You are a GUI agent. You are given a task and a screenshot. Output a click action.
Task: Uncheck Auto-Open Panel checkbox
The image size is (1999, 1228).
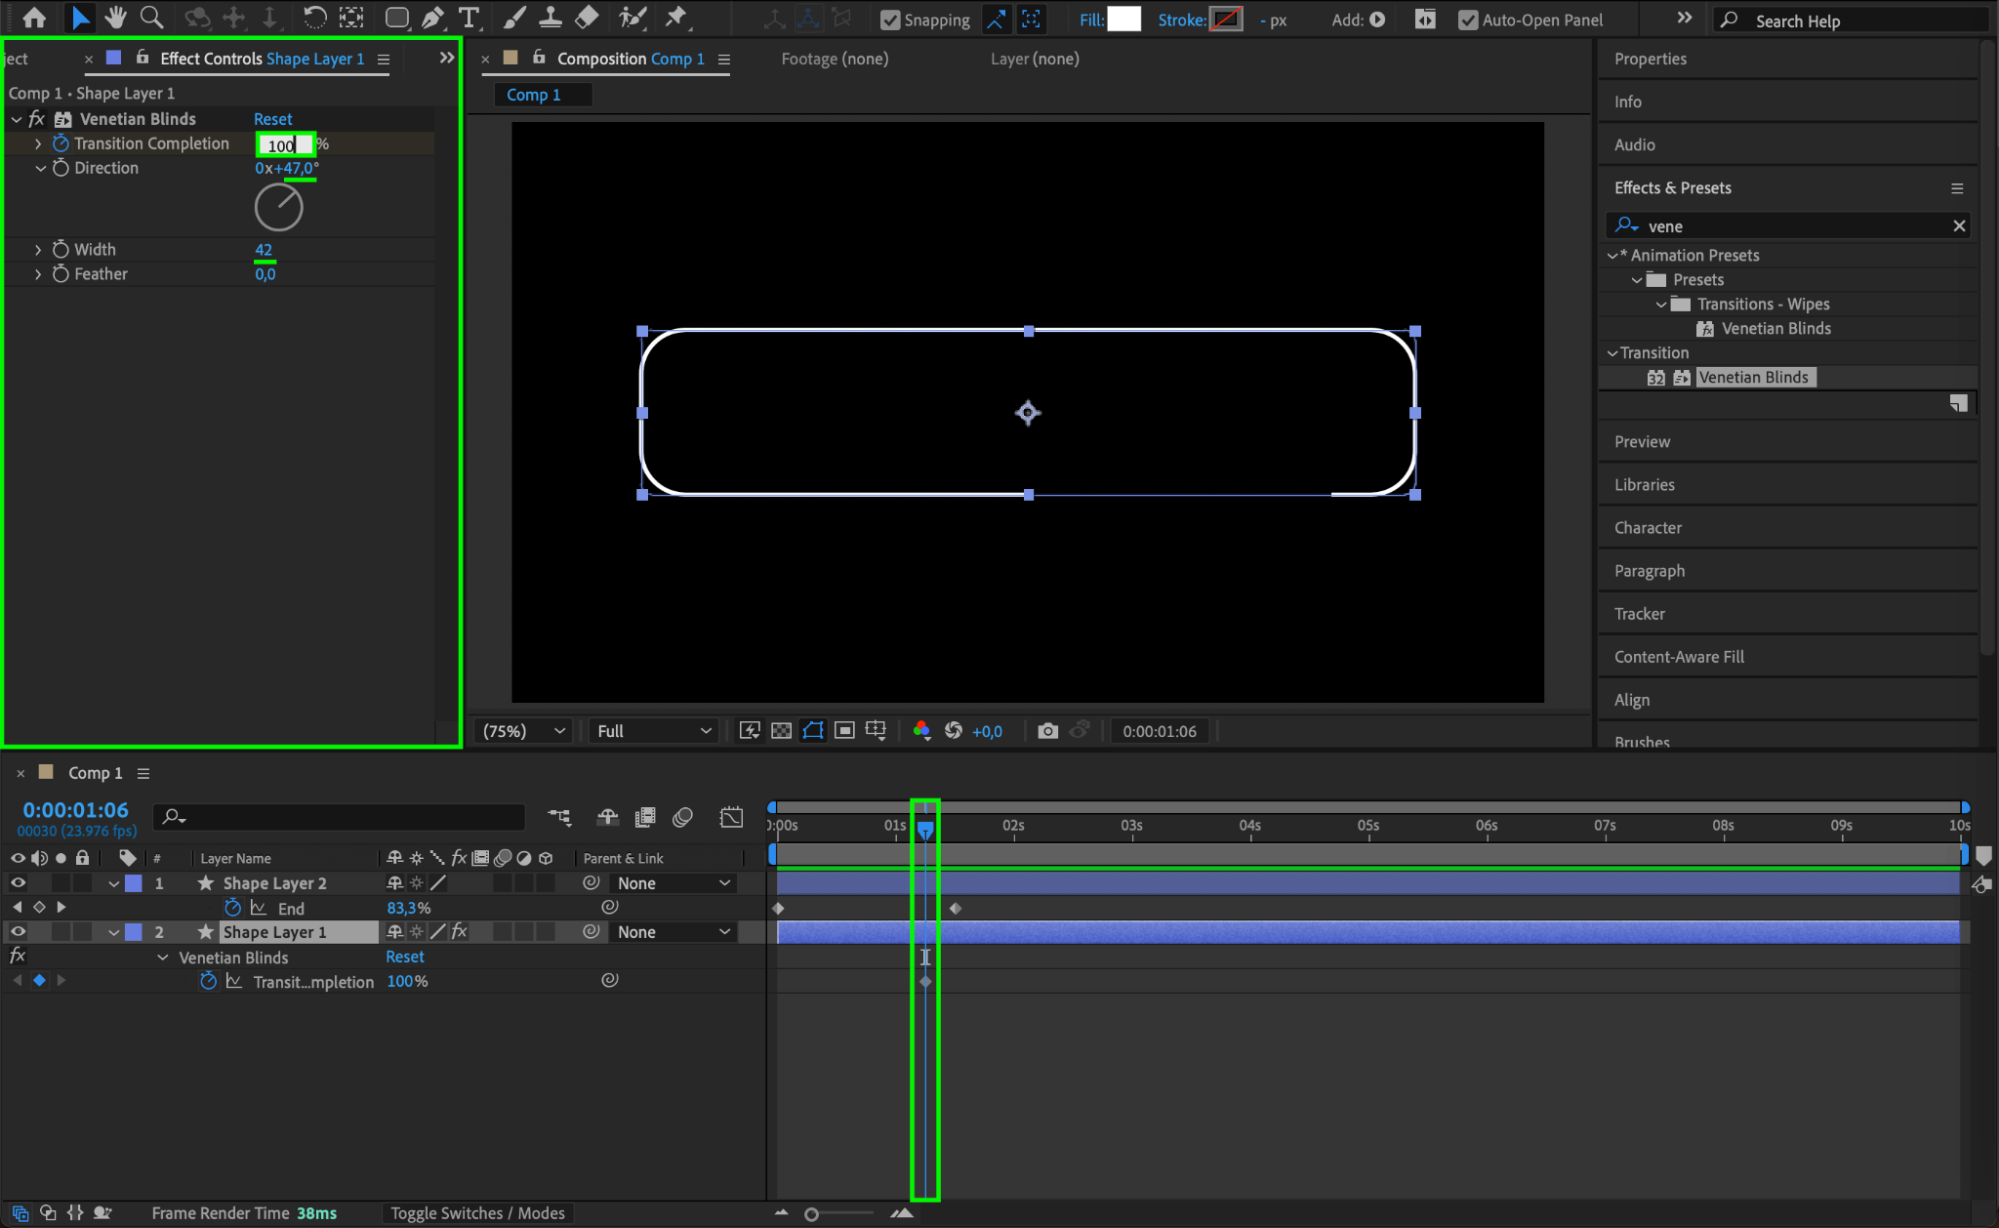pos(1467,20)
